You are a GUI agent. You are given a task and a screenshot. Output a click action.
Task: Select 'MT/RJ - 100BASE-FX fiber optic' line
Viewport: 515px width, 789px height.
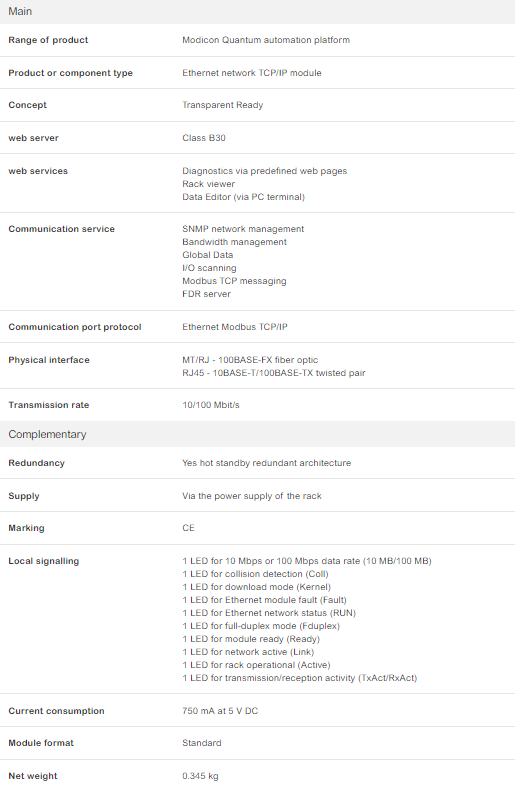(250, 360)
